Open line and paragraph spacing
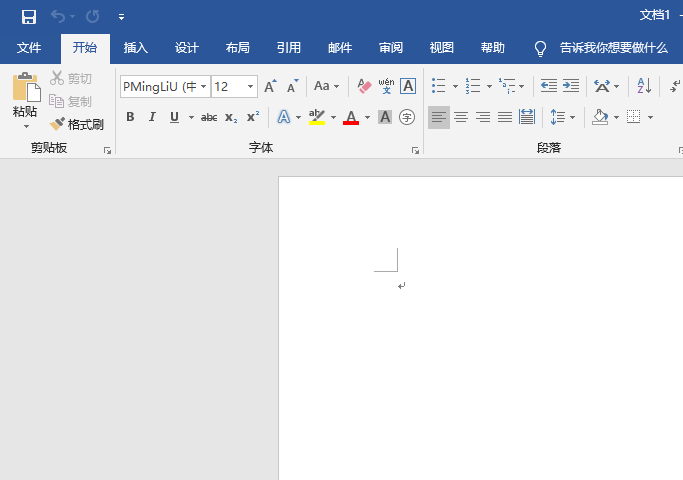 [558, 117]
